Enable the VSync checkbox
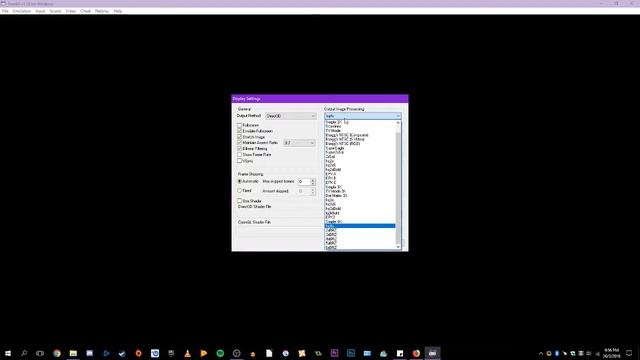The height and width of the screenshot is (360, 640). (240, 161)
